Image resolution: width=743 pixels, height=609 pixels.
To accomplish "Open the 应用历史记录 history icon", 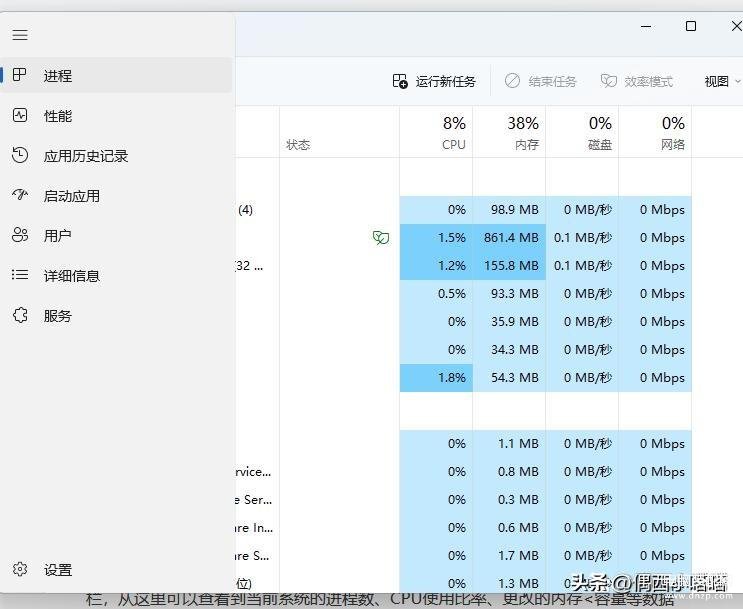I will [x=20, y=155].
